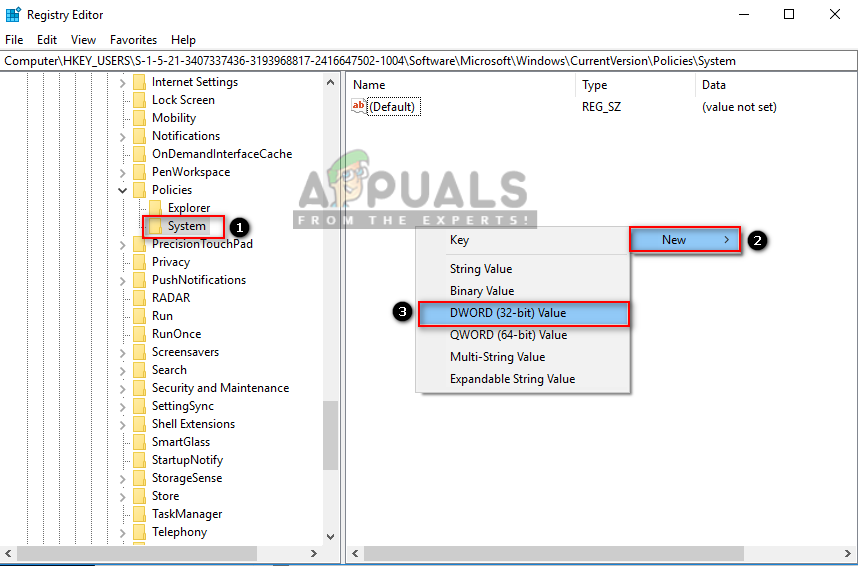858x566 pixels.
Task: Click the RADAR folder icon
Action: [x=140, y=298]
